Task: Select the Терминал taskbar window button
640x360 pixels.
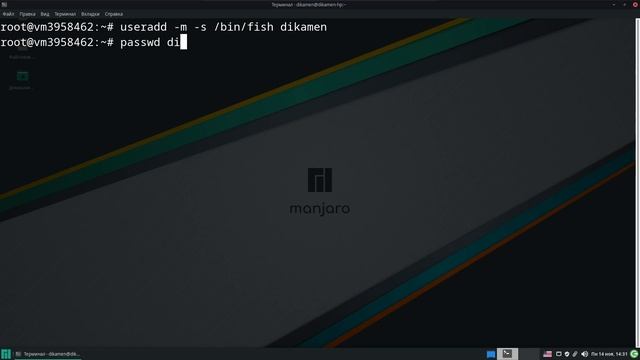Action: [47, 354]
